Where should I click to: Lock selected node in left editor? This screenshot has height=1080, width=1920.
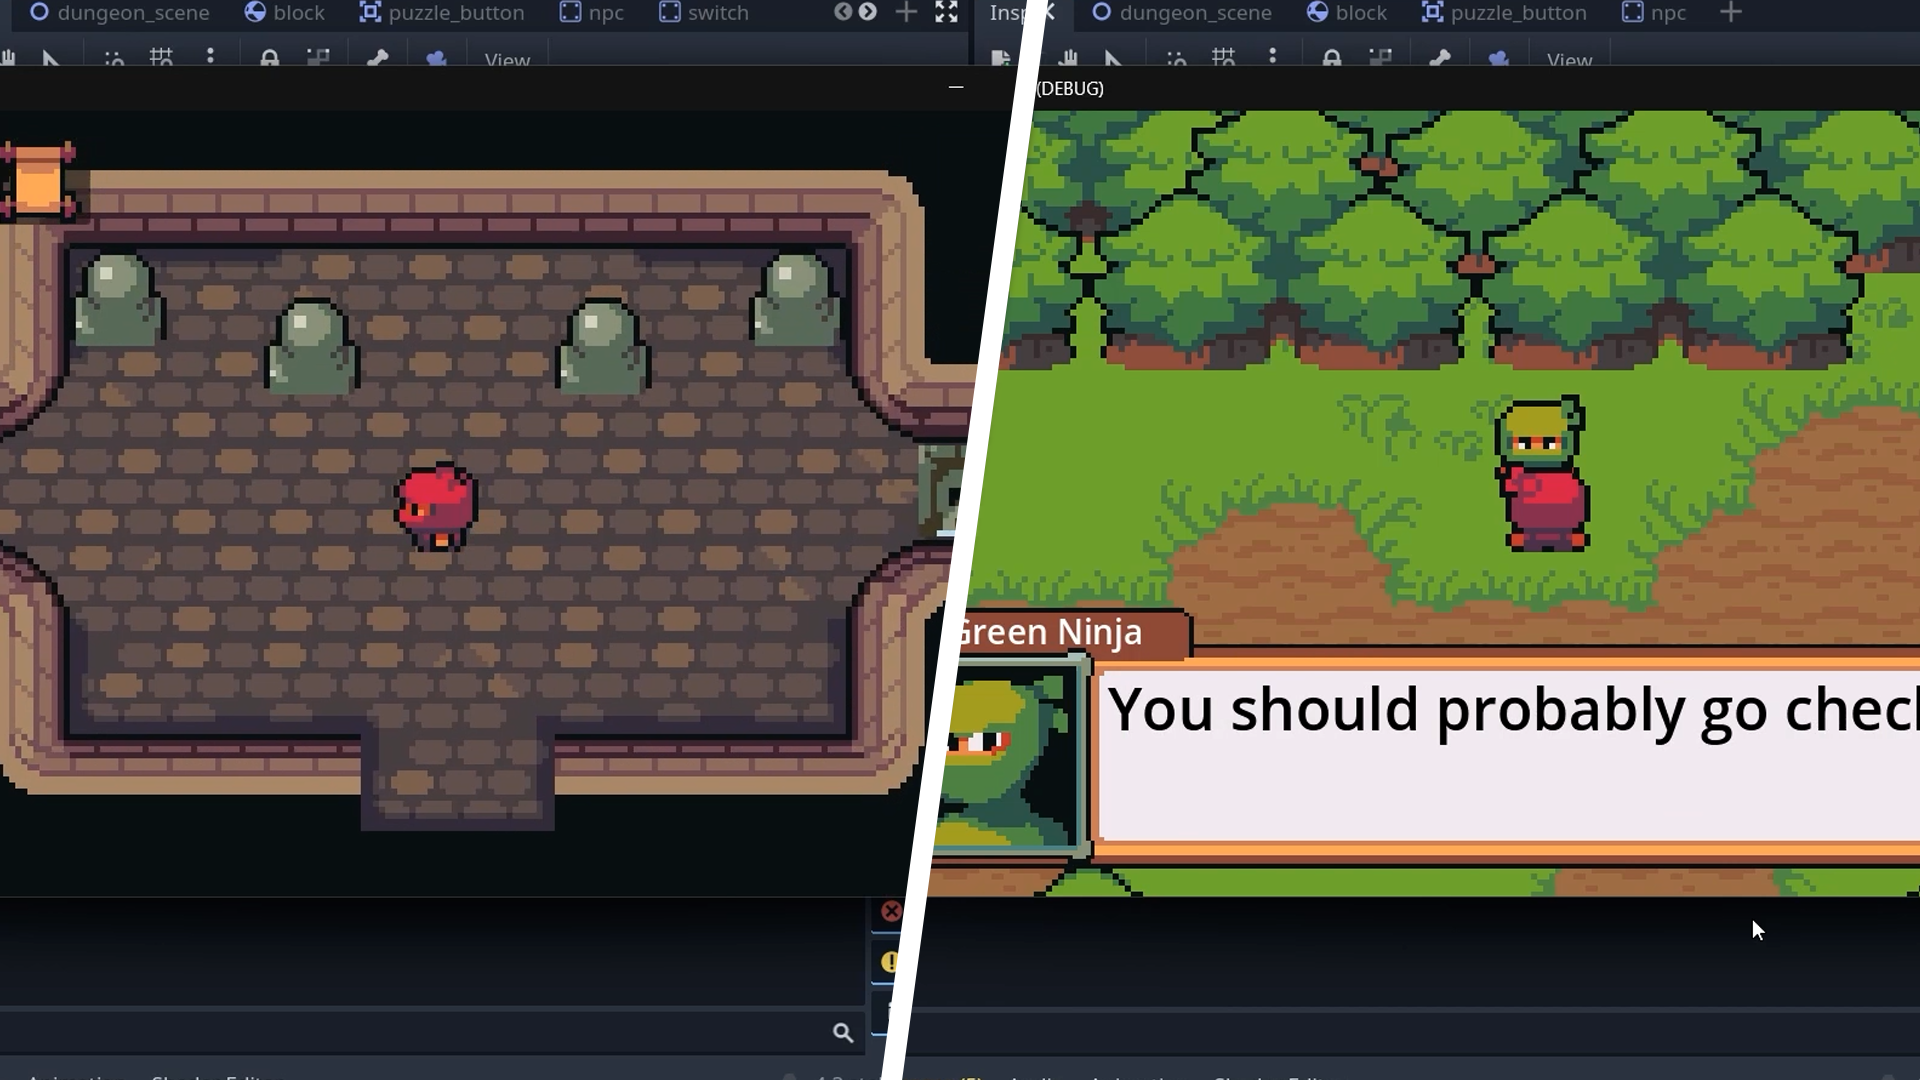tap(269, 58)
